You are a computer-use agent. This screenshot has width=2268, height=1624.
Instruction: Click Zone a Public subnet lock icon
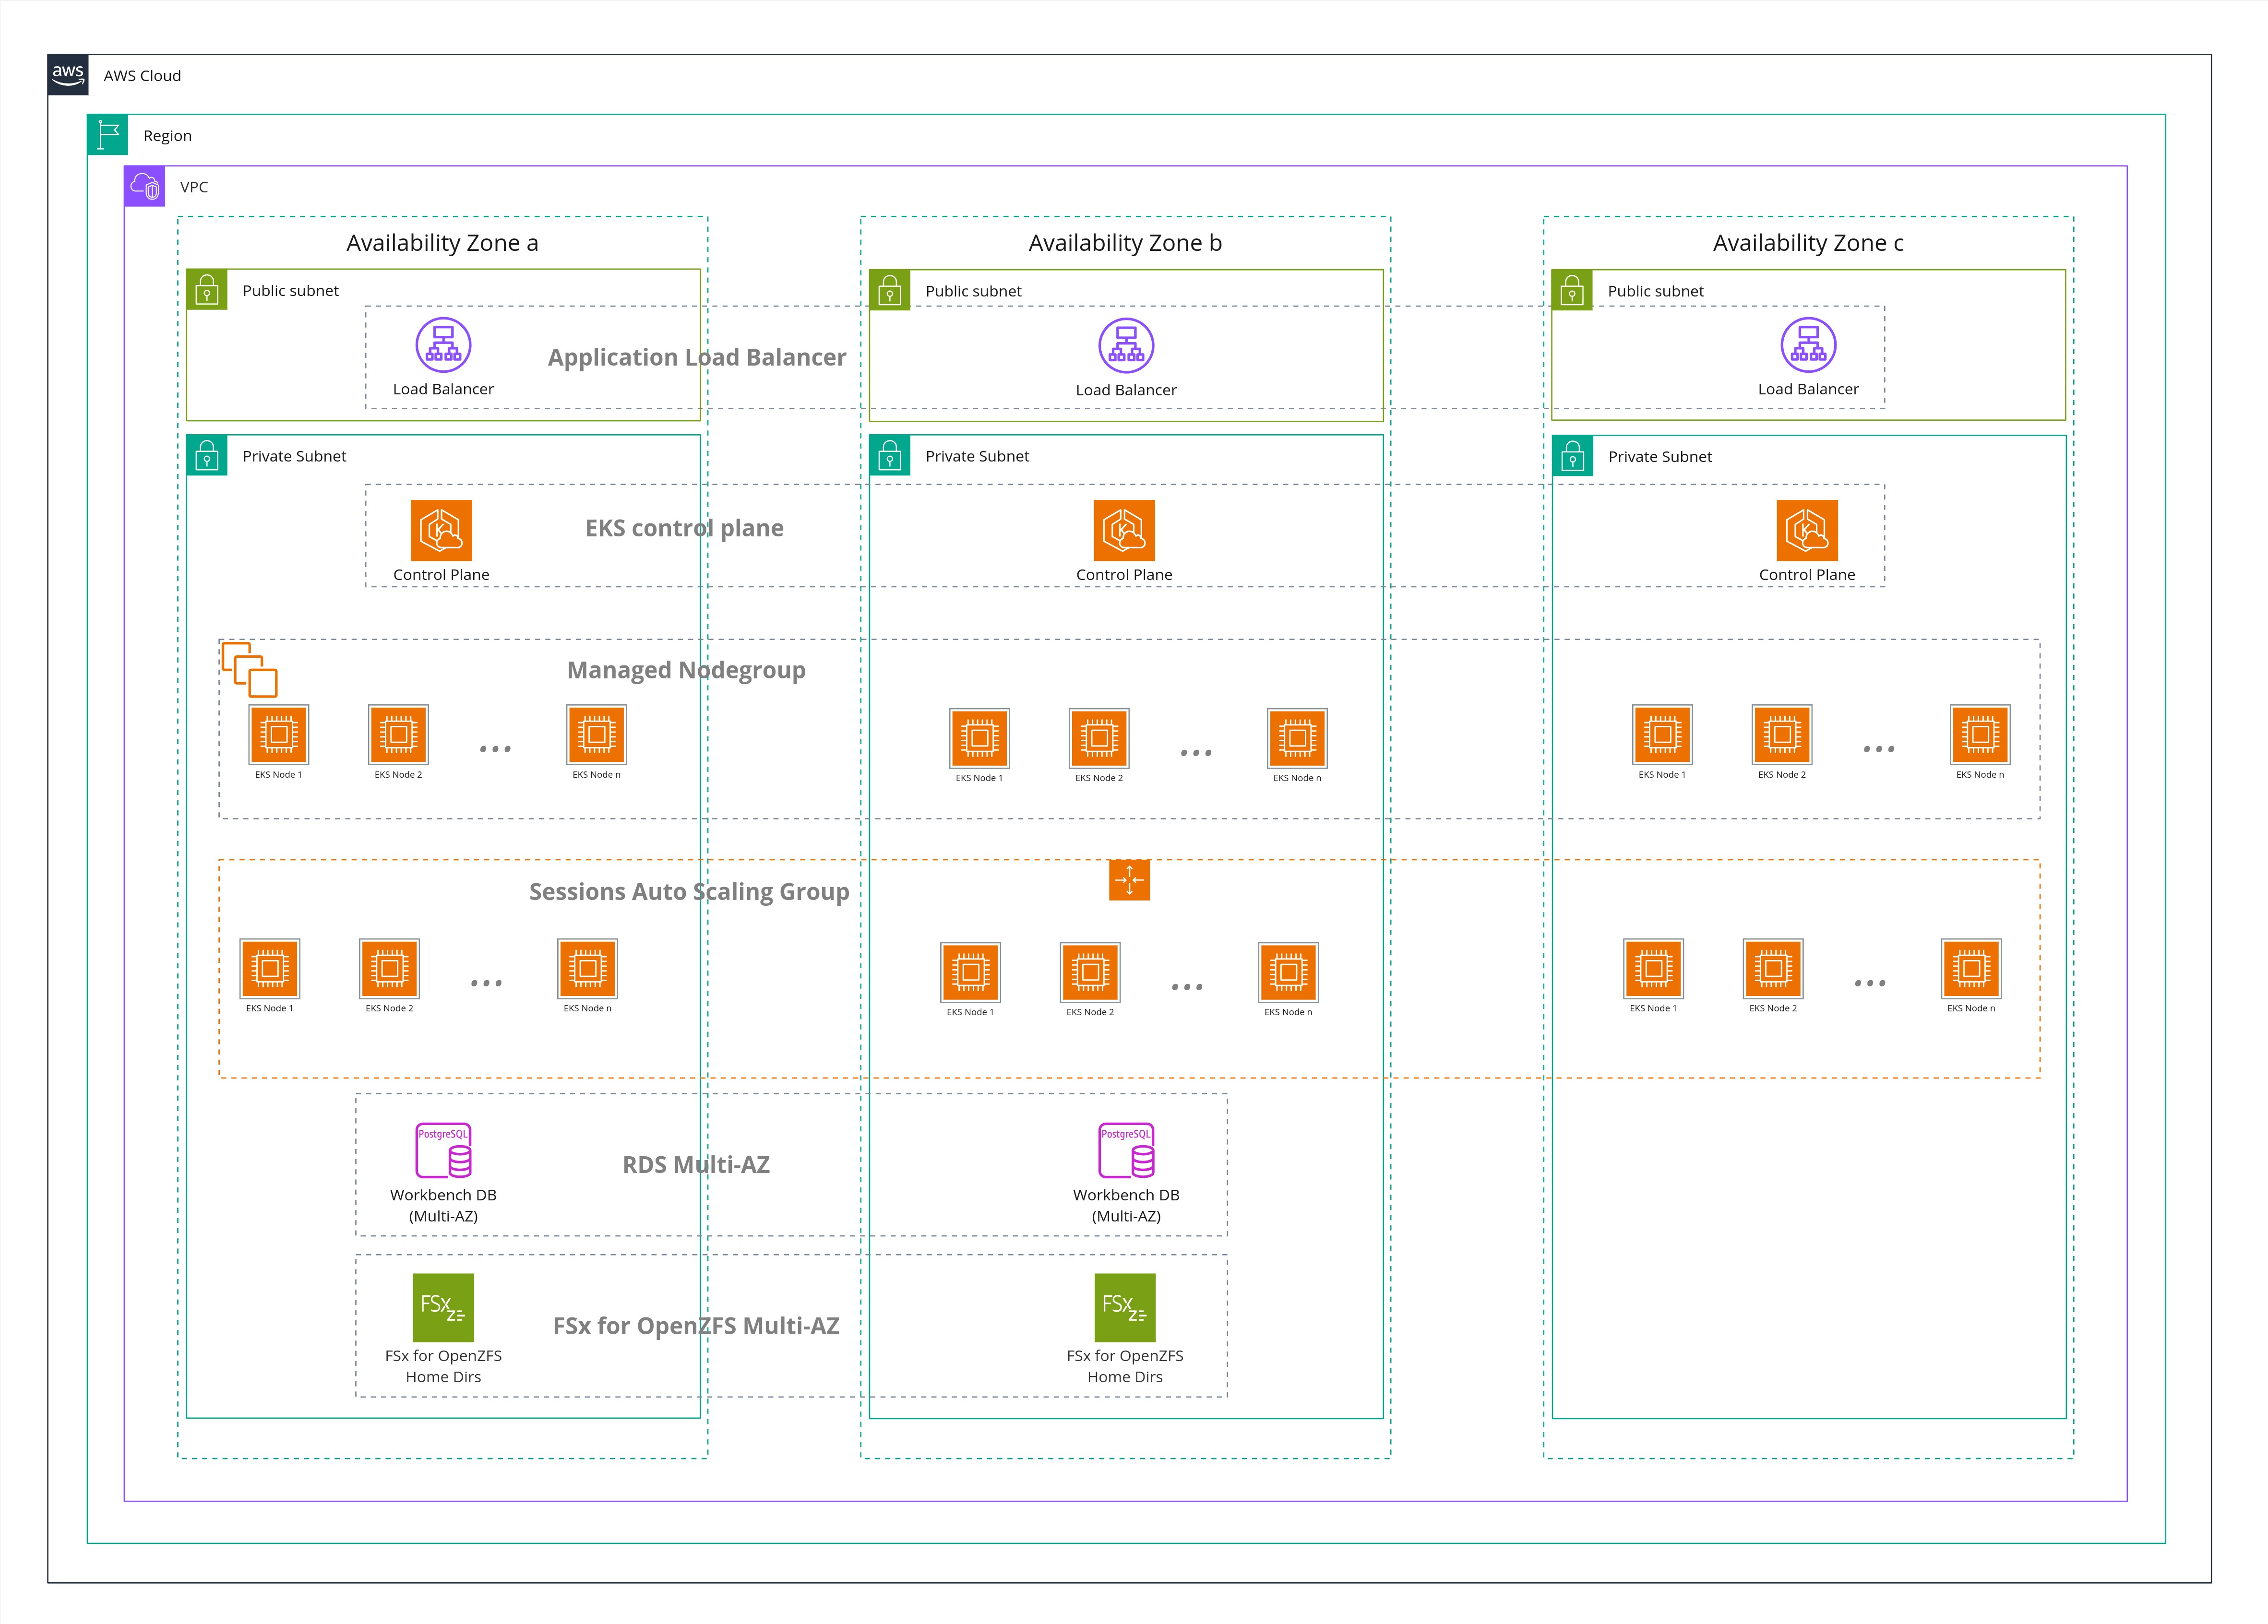point(207,290)
